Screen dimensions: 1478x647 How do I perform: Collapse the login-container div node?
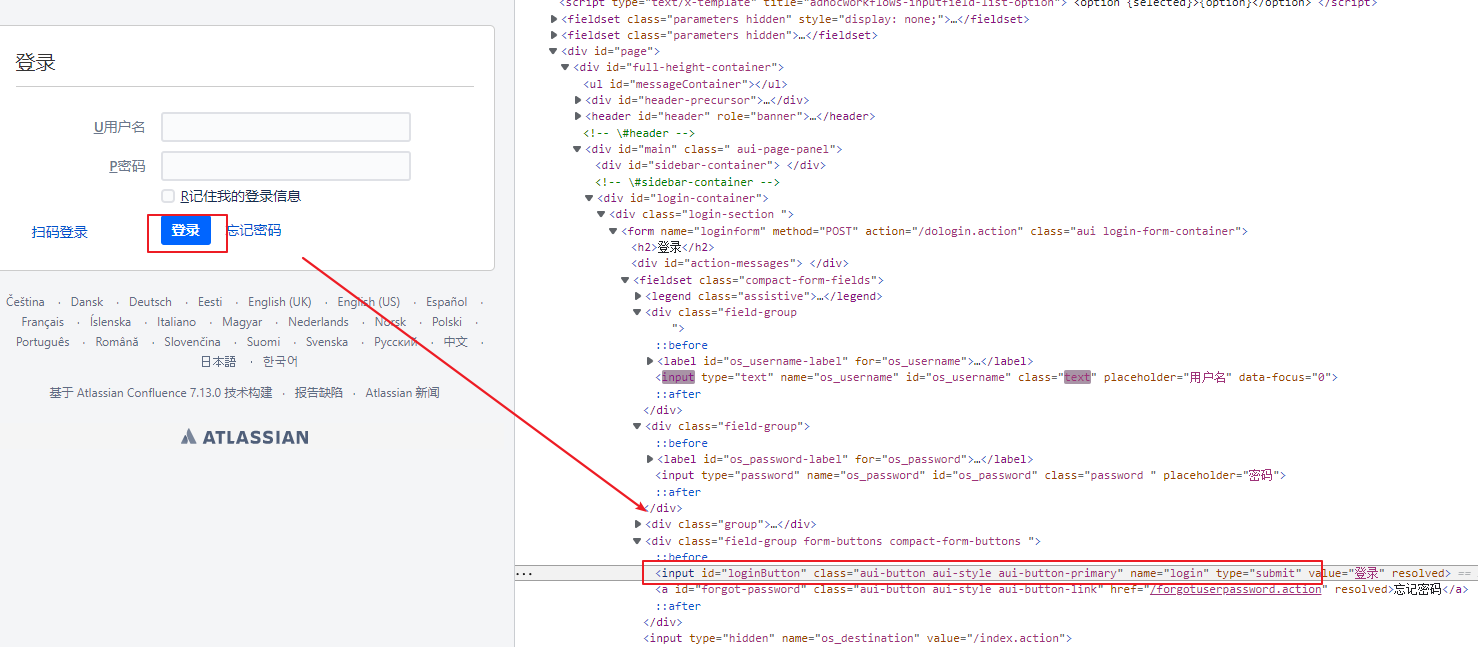[590, 198]
